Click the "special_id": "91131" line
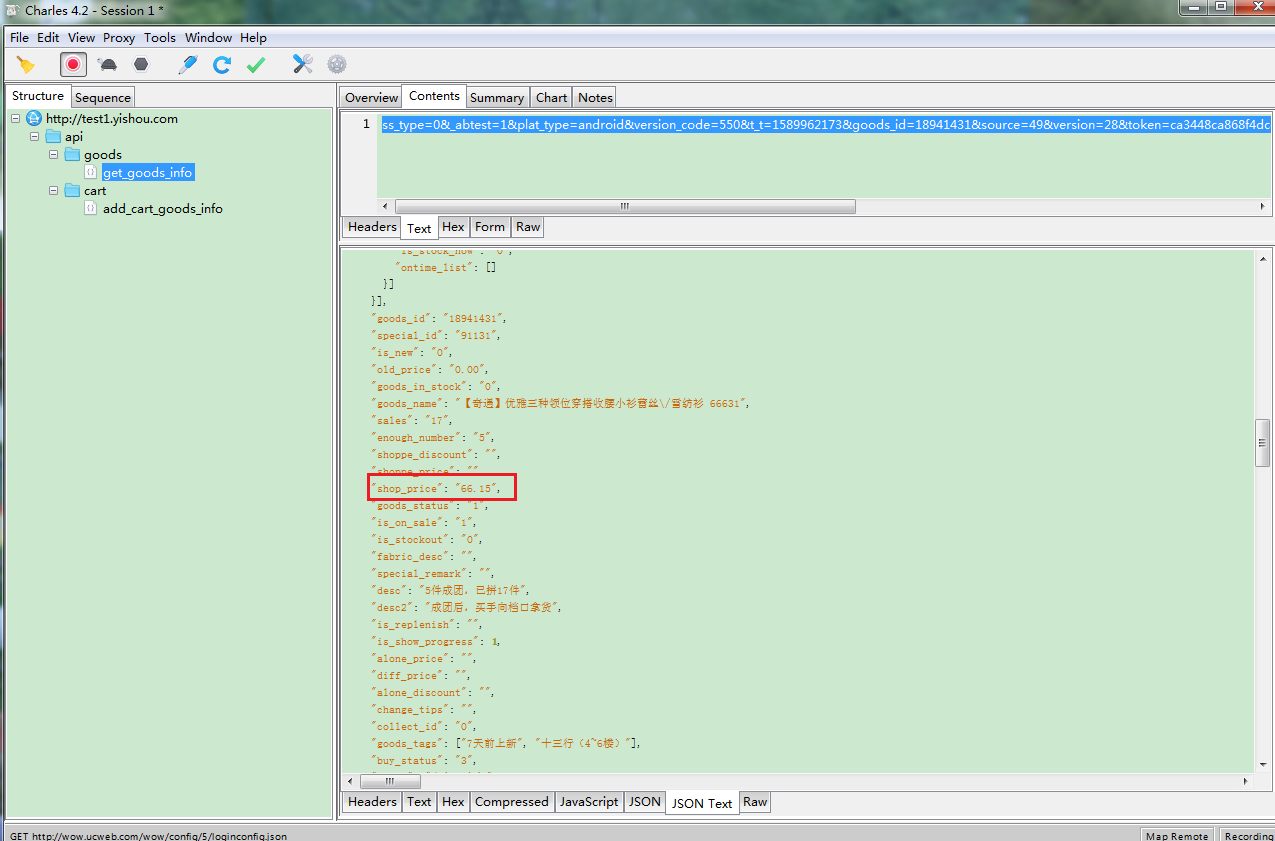The width and height of the screenshot is (1275, 841). coord(436,336)
